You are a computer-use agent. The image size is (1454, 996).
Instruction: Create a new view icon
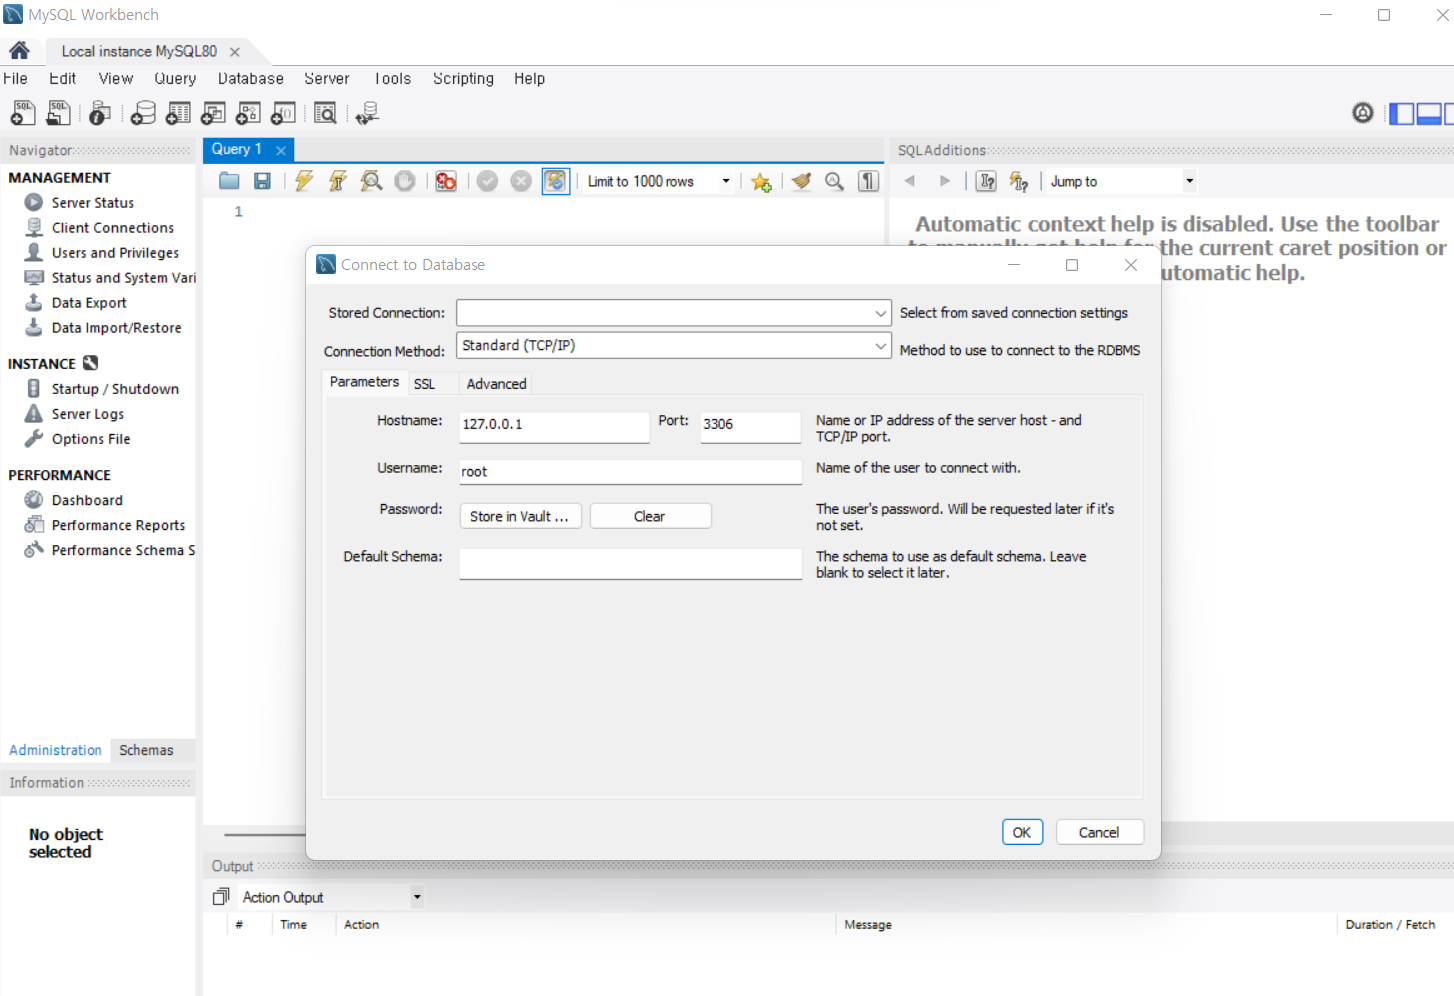coord(213,113)
